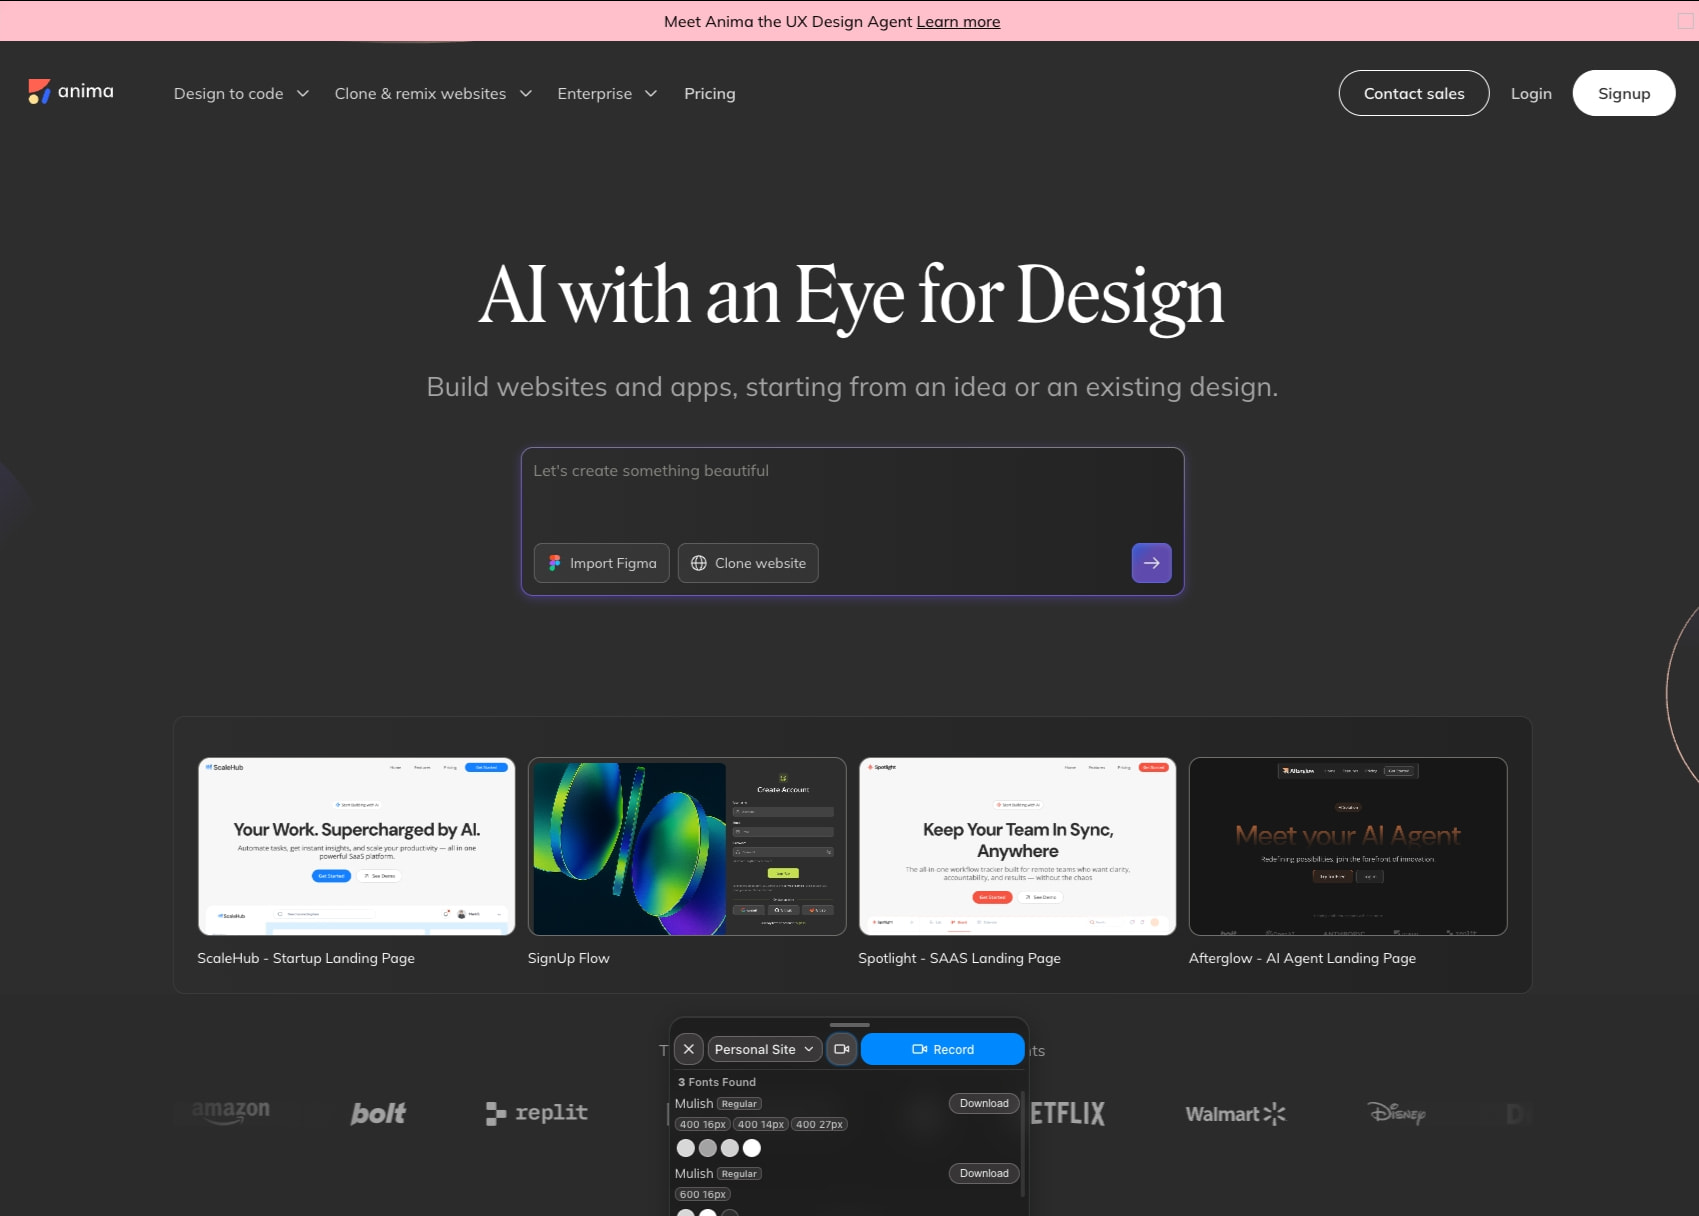Expand the Design to code menu
This screenshot has width=1699, height=1216.
241,93
